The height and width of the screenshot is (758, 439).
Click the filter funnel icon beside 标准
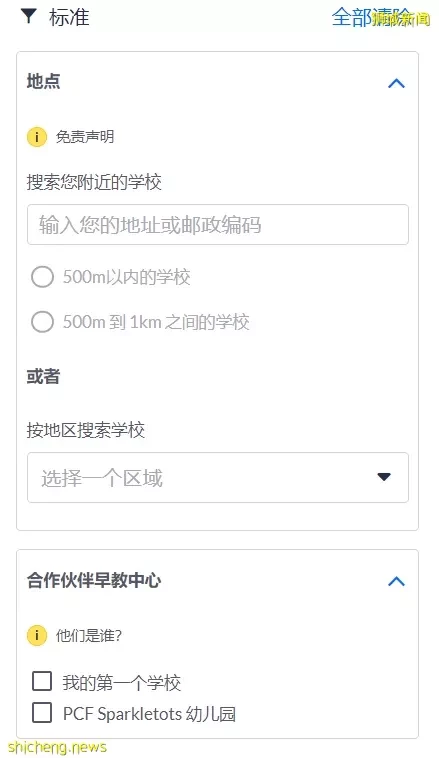tap(29, 16)
